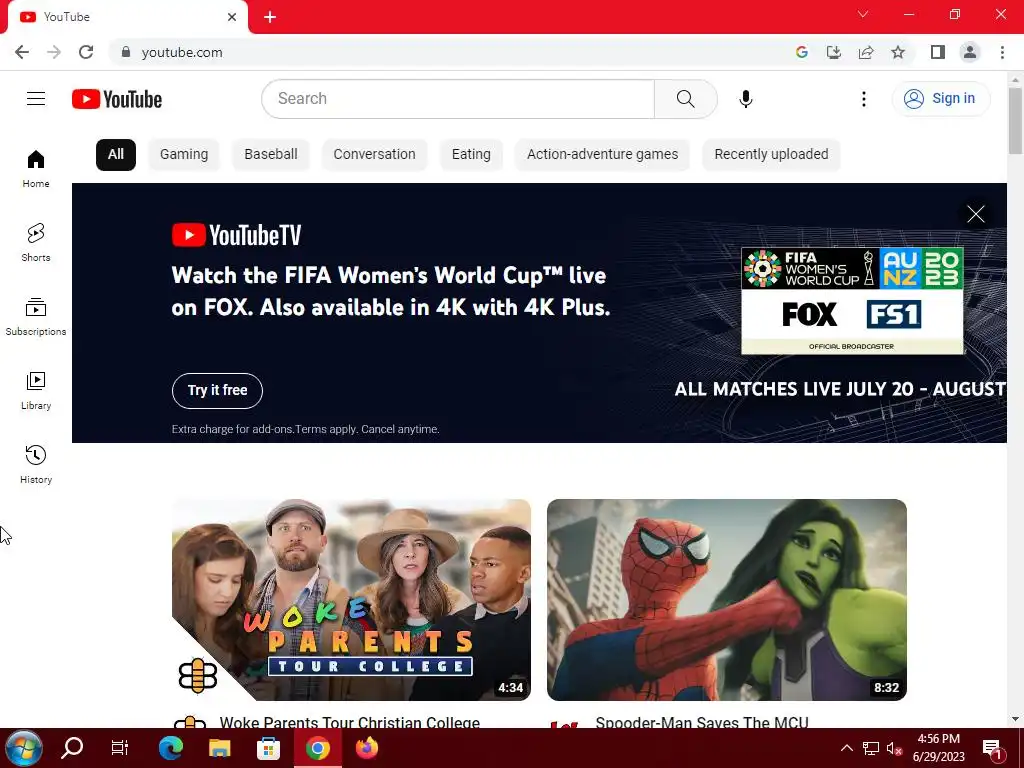Click Spooder-Man Saves The MCU title
Screen dimensions: 1024x768
[702, 722]
